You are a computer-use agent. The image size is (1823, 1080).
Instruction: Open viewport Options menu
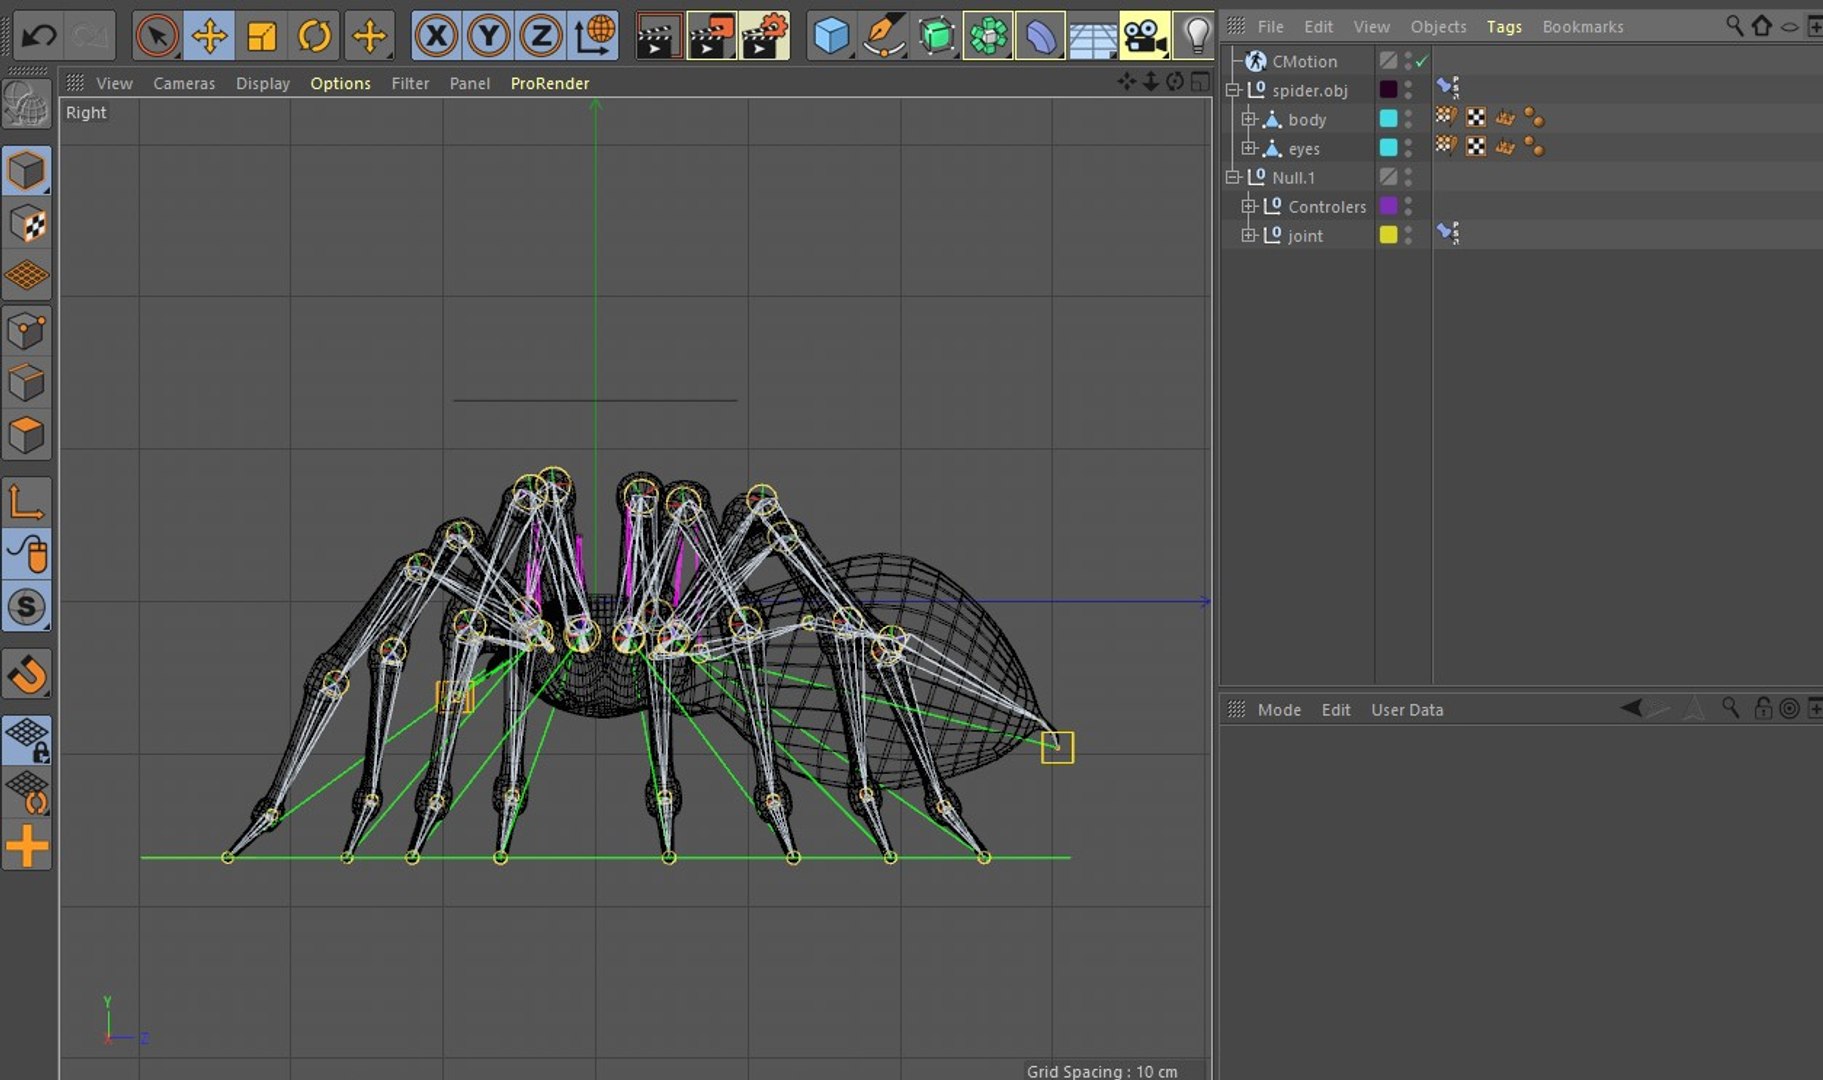(x=340, y=83)
